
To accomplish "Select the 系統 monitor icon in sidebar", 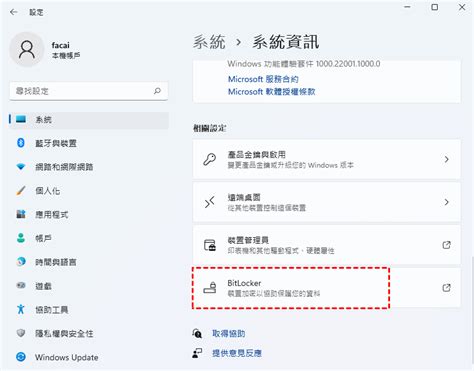I will (21, 119).
